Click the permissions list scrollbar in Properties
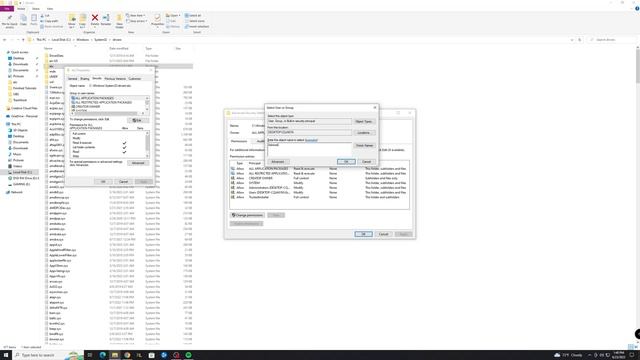Viewport: 640px width, 360px height. pyautogui.click(x=147, y=144)
